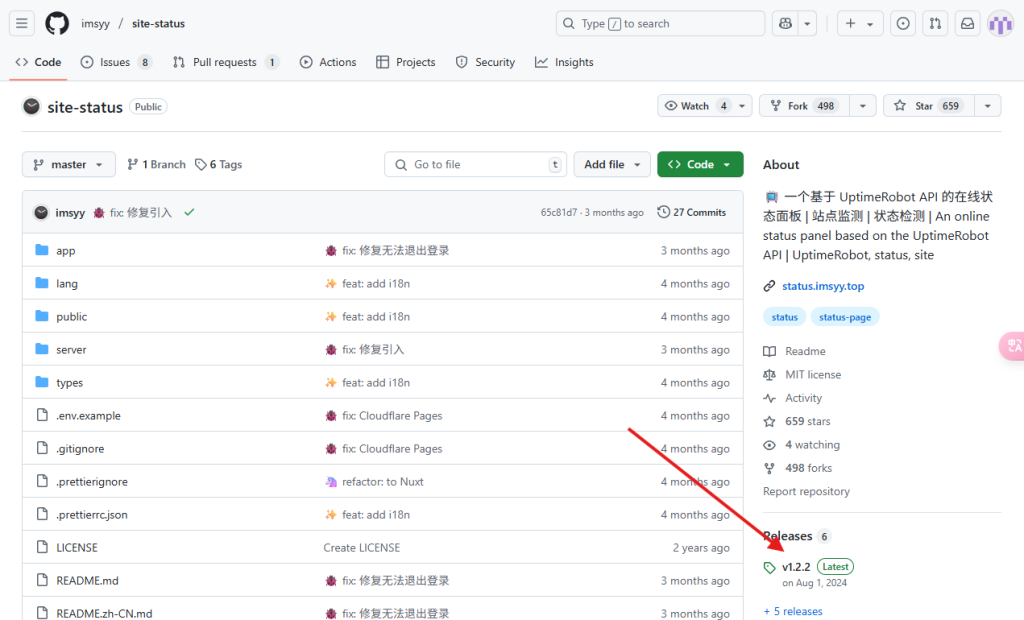Open the star lists dropdown arrow
This screenshot has width=1024, height=620.
[x=987, y=106]
